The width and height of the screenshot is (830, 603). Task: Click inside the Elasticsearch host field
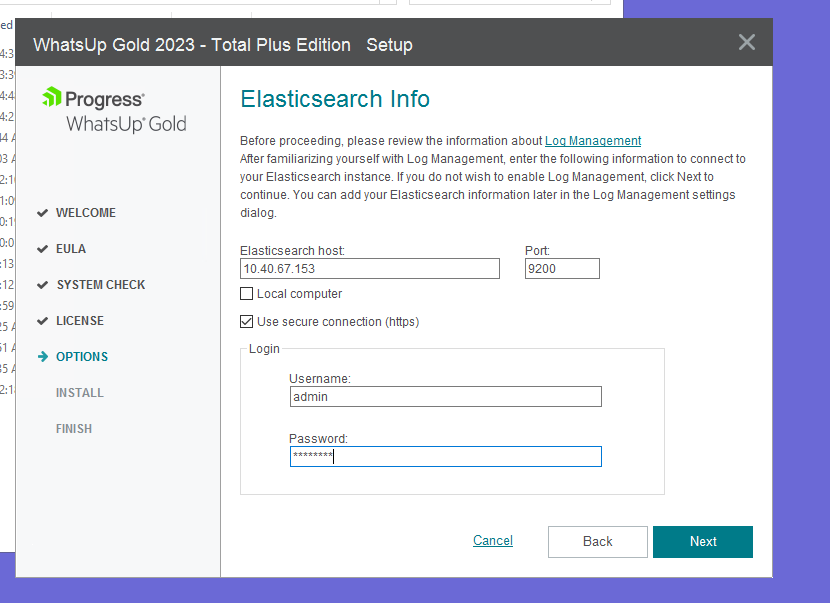pos(369,268)
